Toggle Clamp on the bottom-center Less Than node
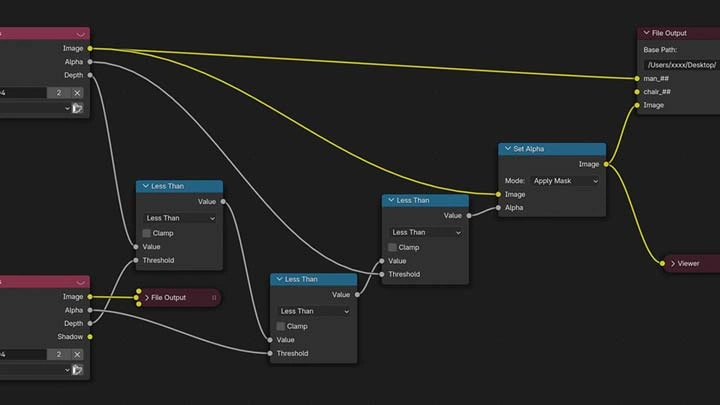This screenshot has width=720, height=405. [x=281, y=326]
